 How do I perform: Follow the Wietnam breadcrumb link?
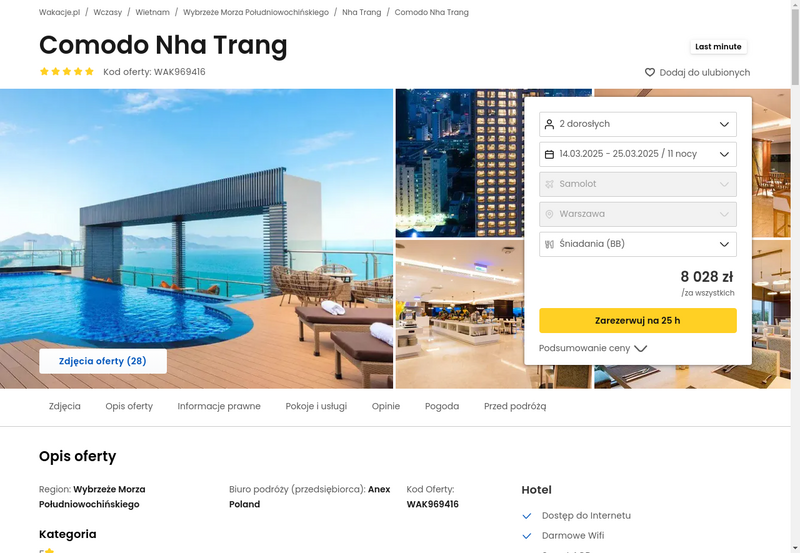point(153,12)
